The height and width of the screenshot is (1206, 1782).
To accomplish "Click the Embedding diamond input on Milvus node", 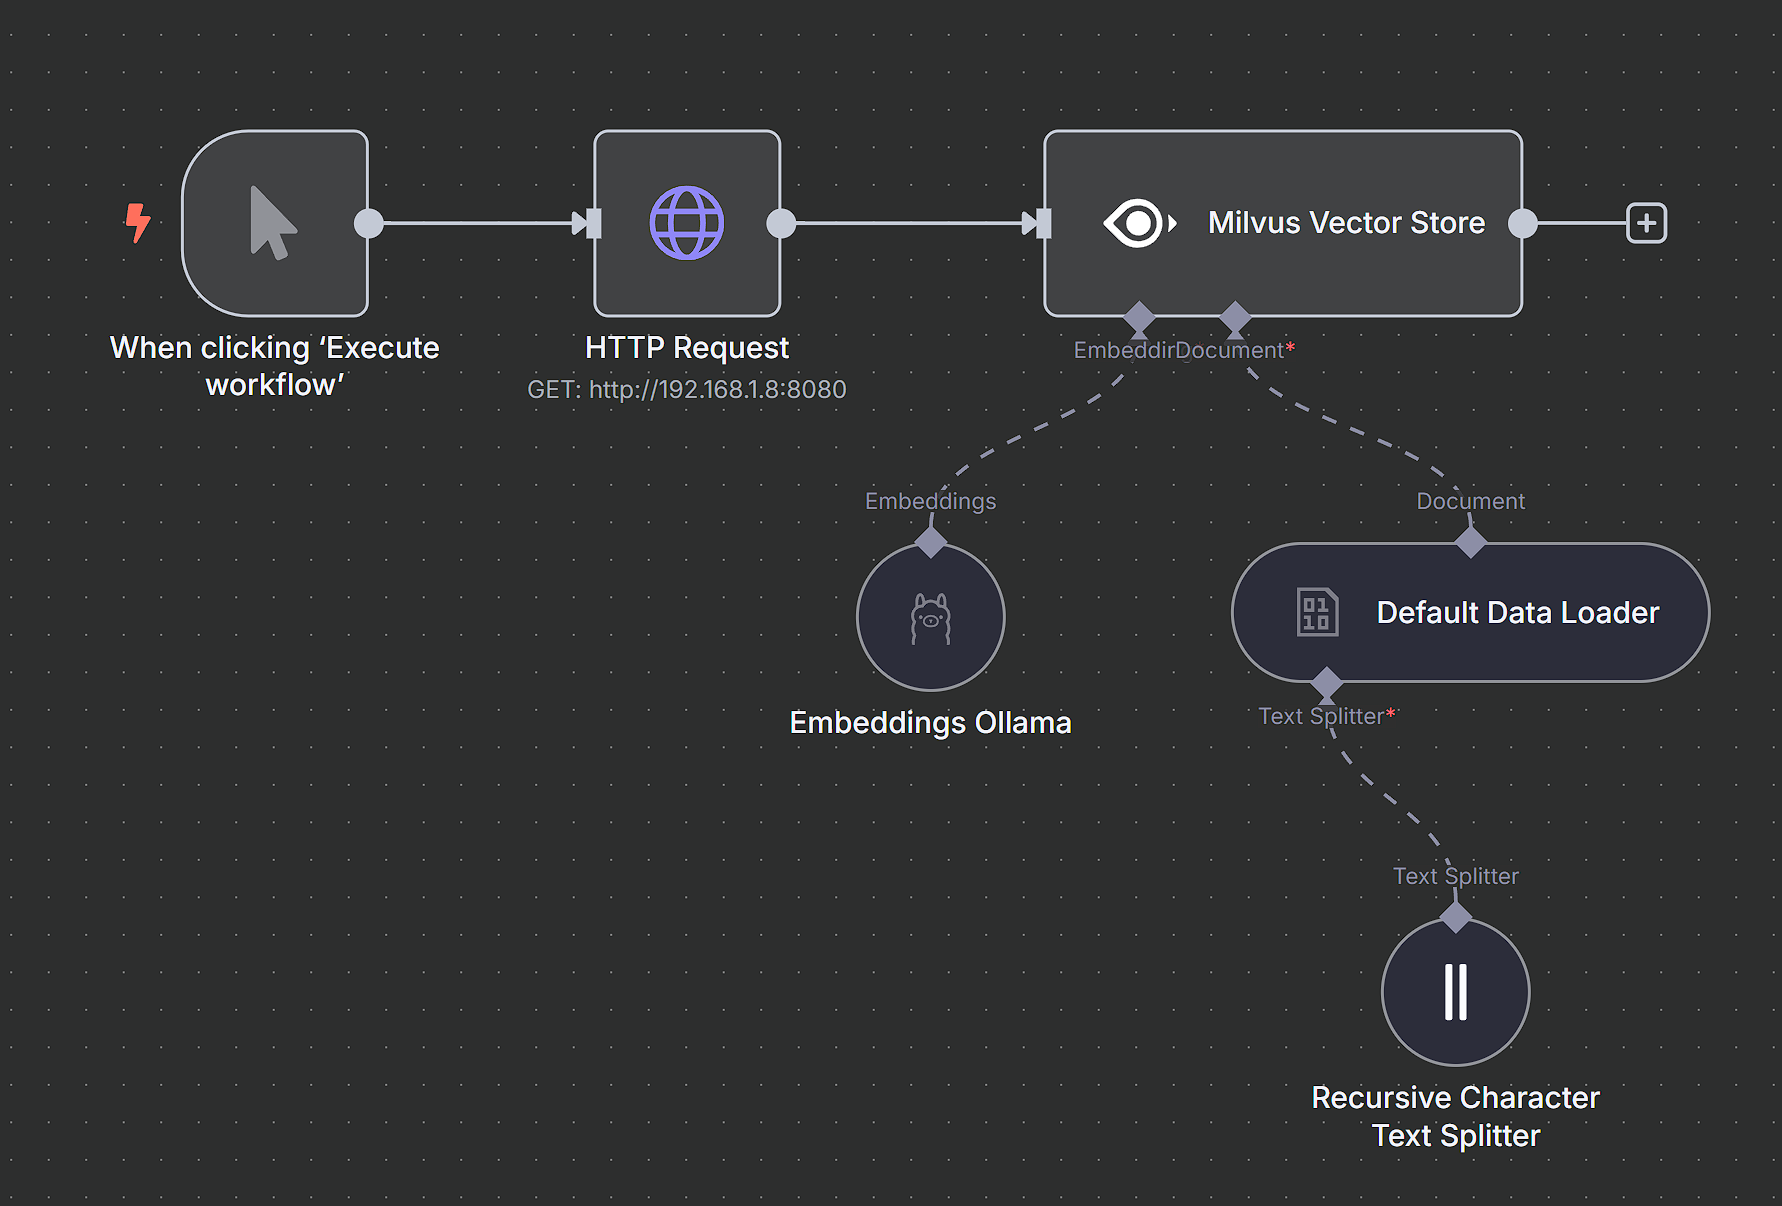I will (x=1139, y=318).
